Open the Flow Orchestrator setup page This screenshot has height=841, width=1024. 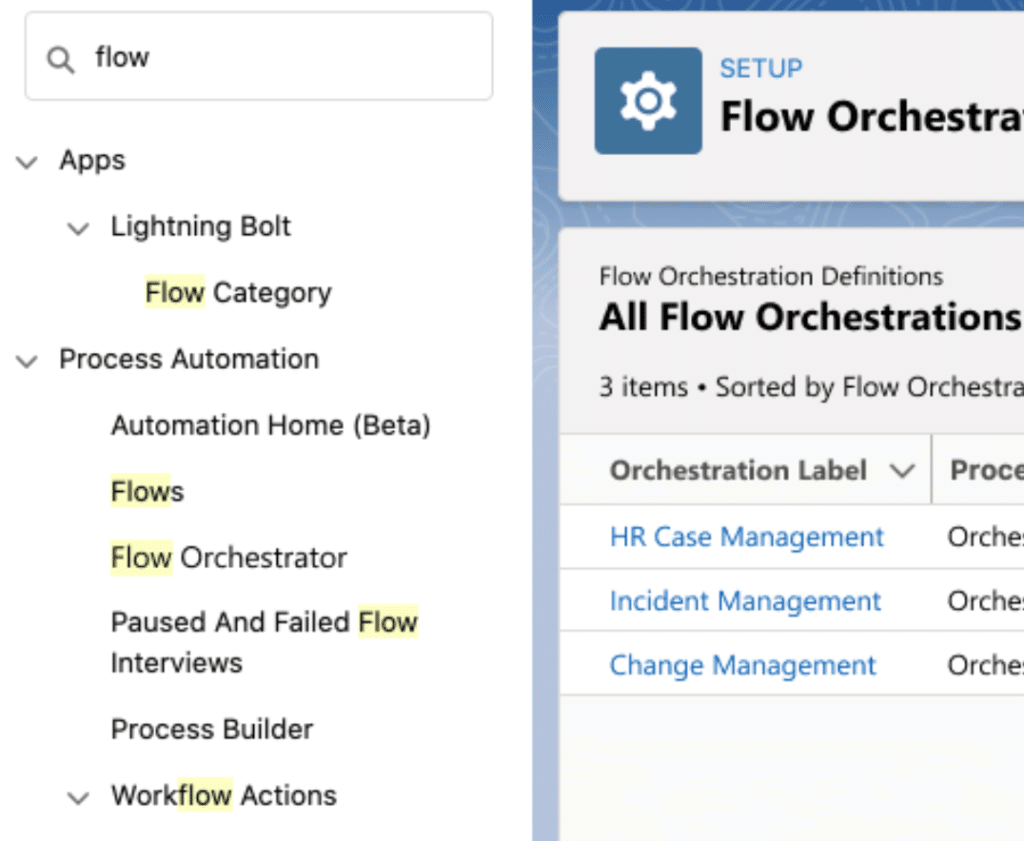click(x=229, y=558)
